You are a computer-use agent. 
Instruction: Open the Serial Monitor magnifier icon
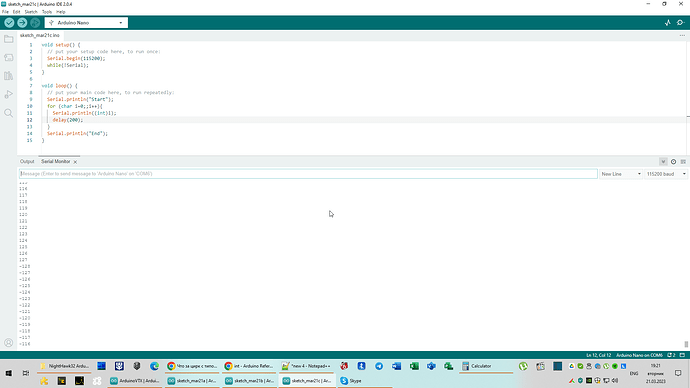680,22
